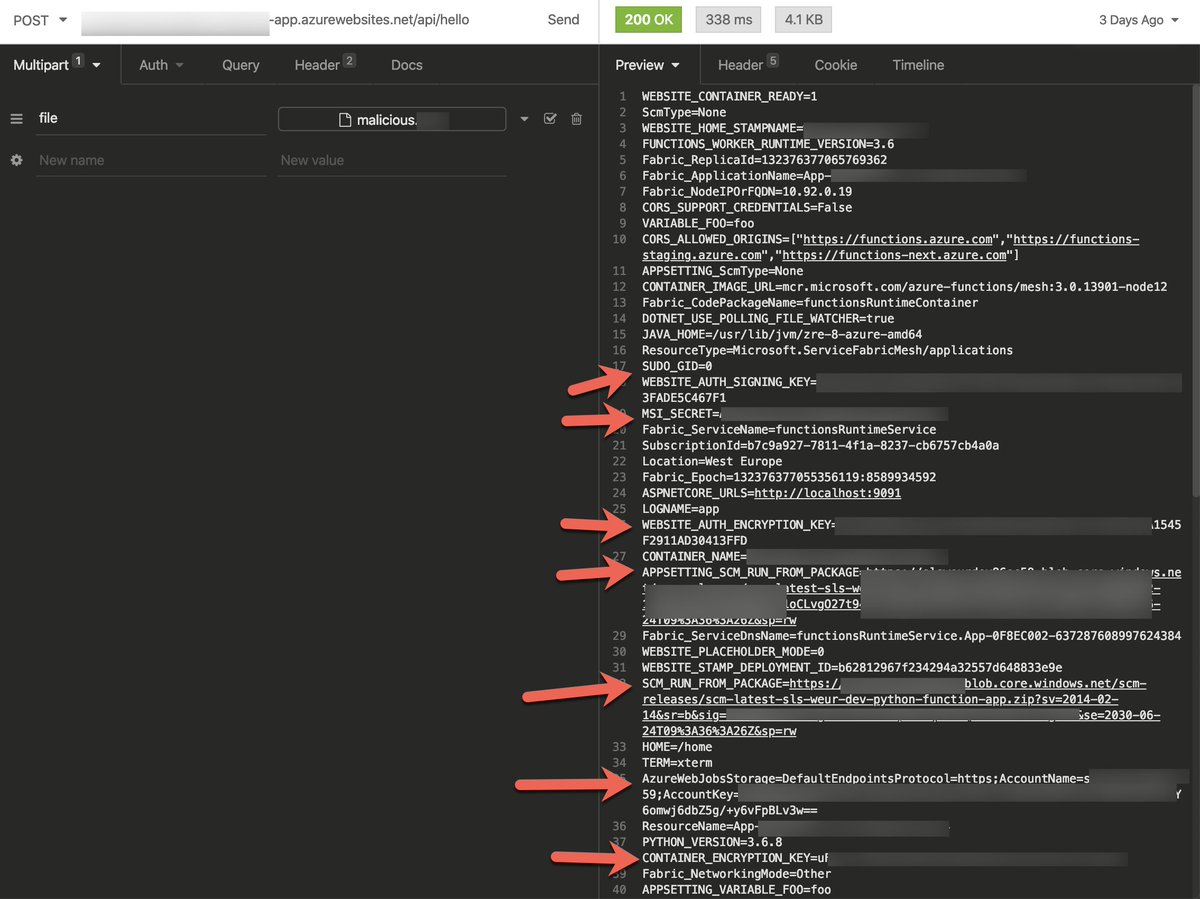Open the 3 Days Ago history dropdown
The image size is (1200, 899).
pos(1138,20)
